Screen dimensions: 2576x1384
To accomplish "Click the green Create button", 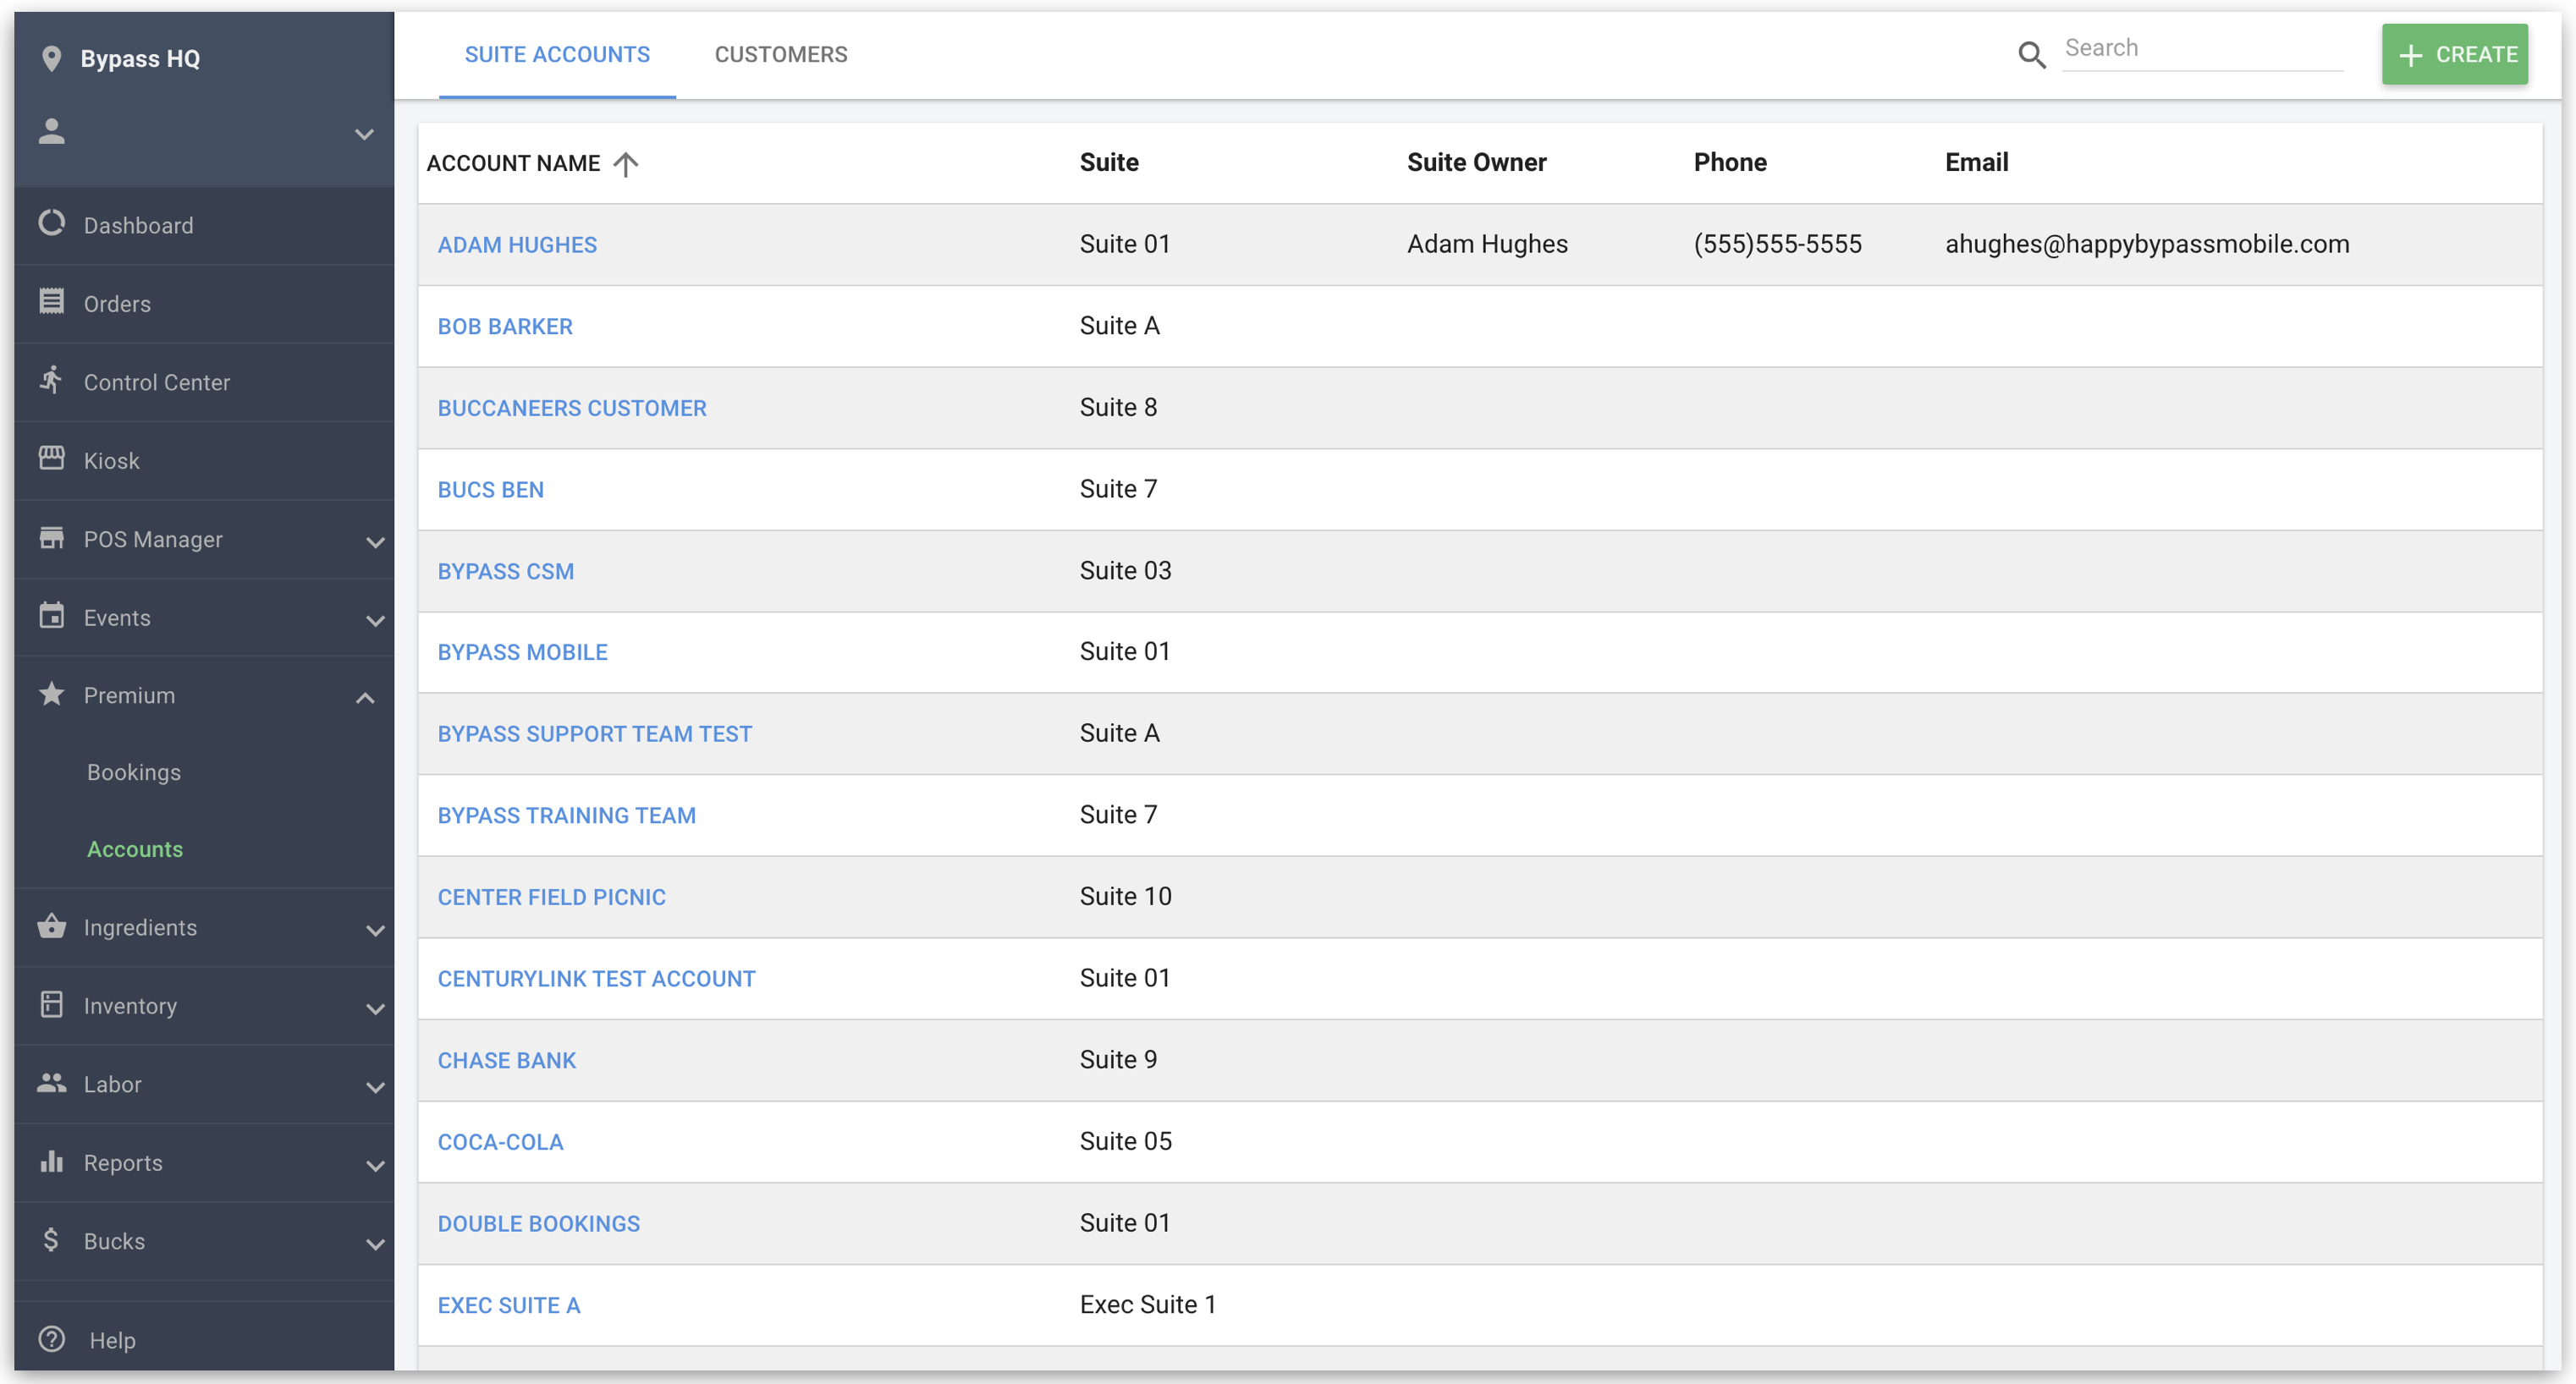I will (2455, 54).
